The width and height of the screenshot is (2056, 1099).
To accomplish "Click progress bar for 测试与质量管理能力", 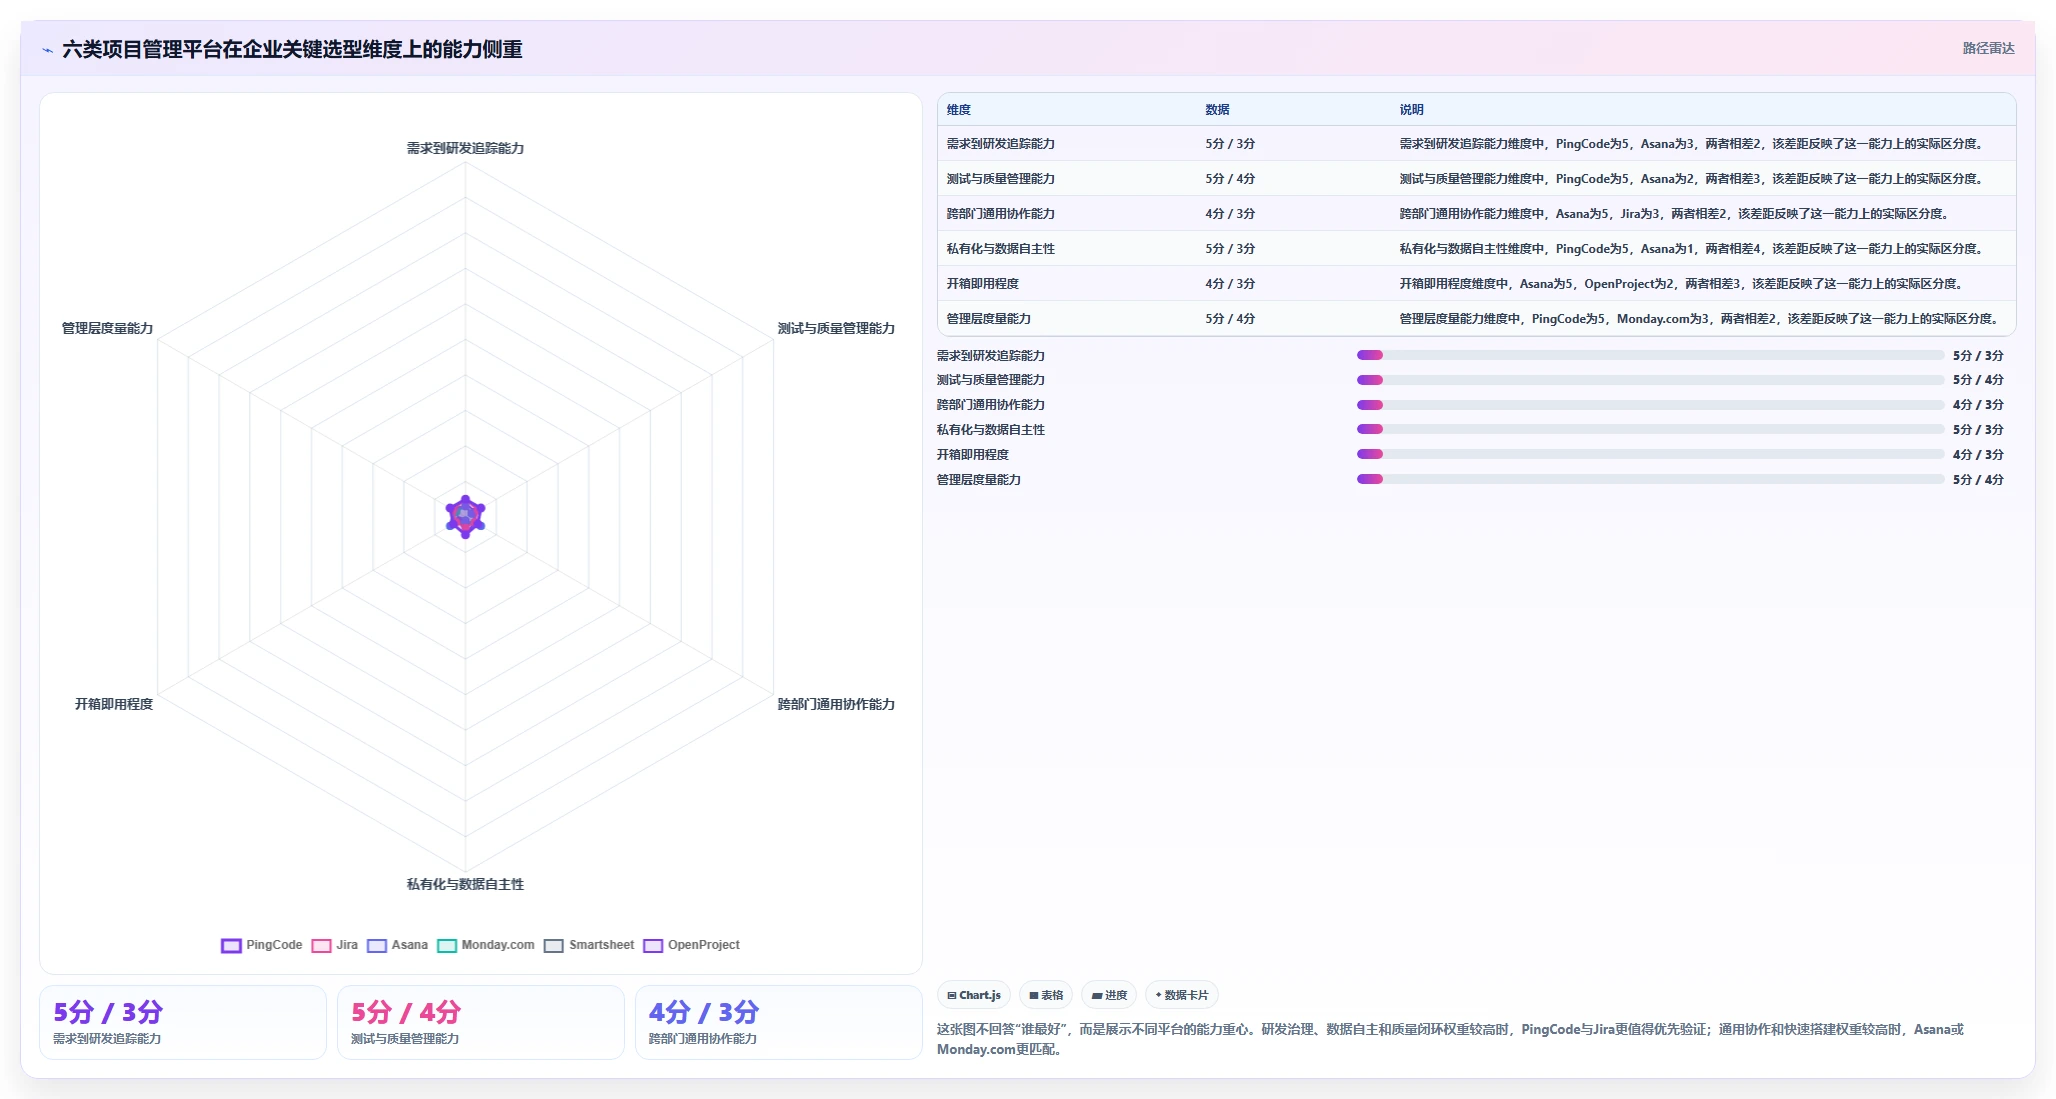I will point(1650,380).
